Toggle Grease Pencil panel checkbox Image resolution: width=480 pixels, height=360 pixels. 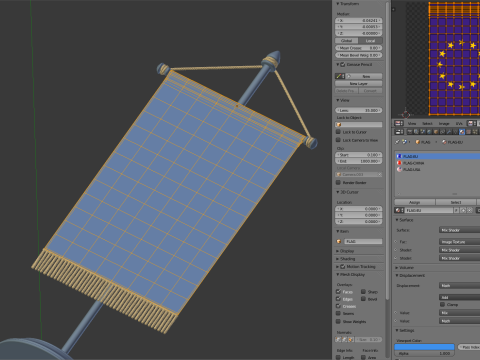[343, 64]
